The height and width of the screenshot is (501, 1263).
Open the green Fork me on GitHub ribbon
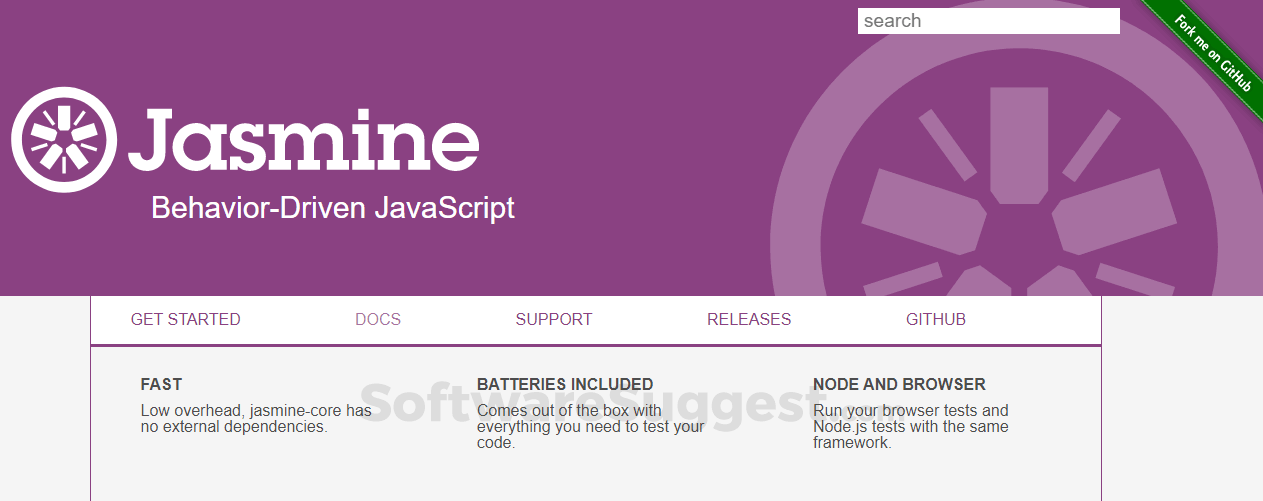pyautogui.click(x=1212, y=55)
